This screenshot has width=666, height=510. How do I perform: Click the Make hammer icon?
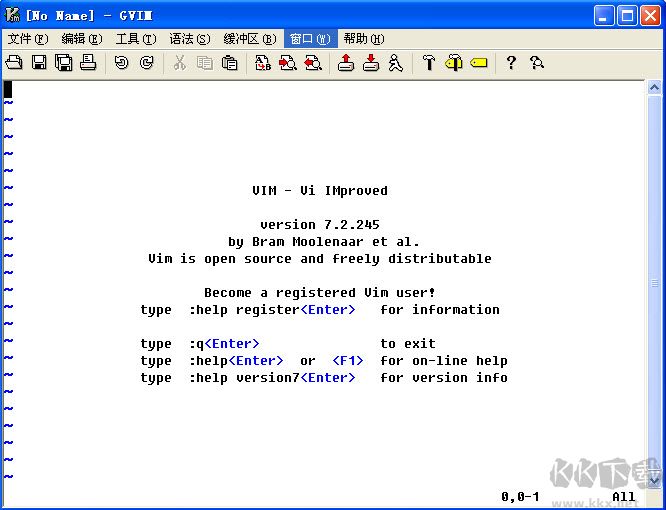click(429, 63)
